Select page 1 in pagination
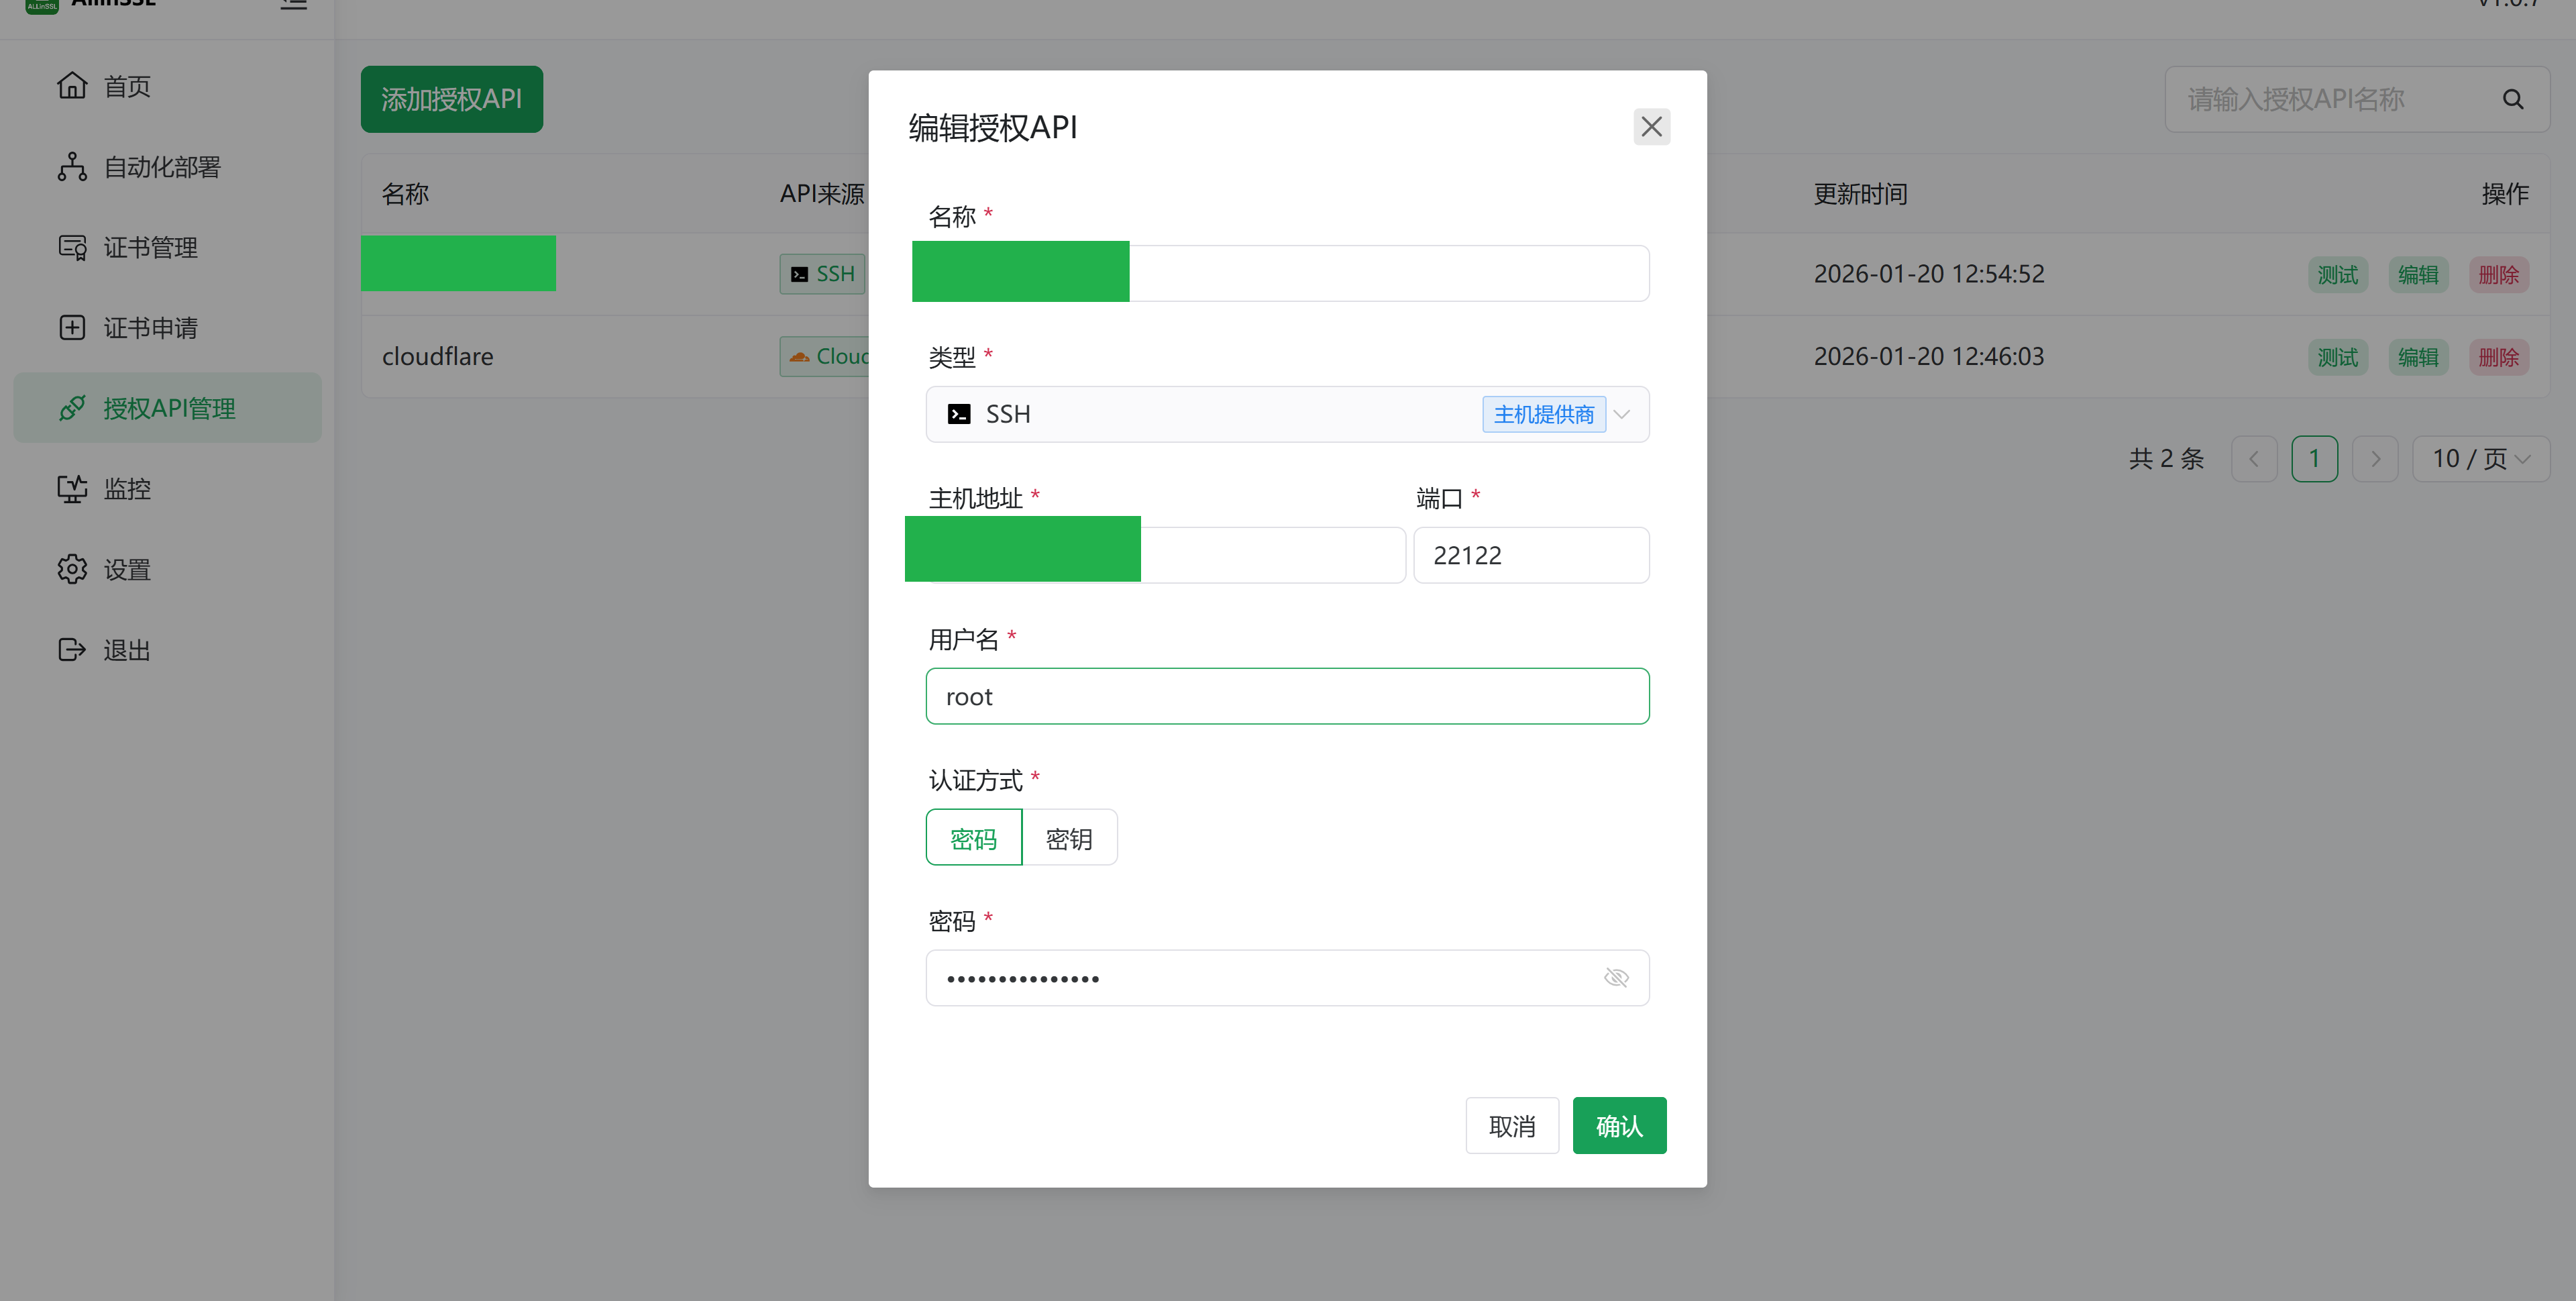The image size is (2576, 1301). (2314, 459)
